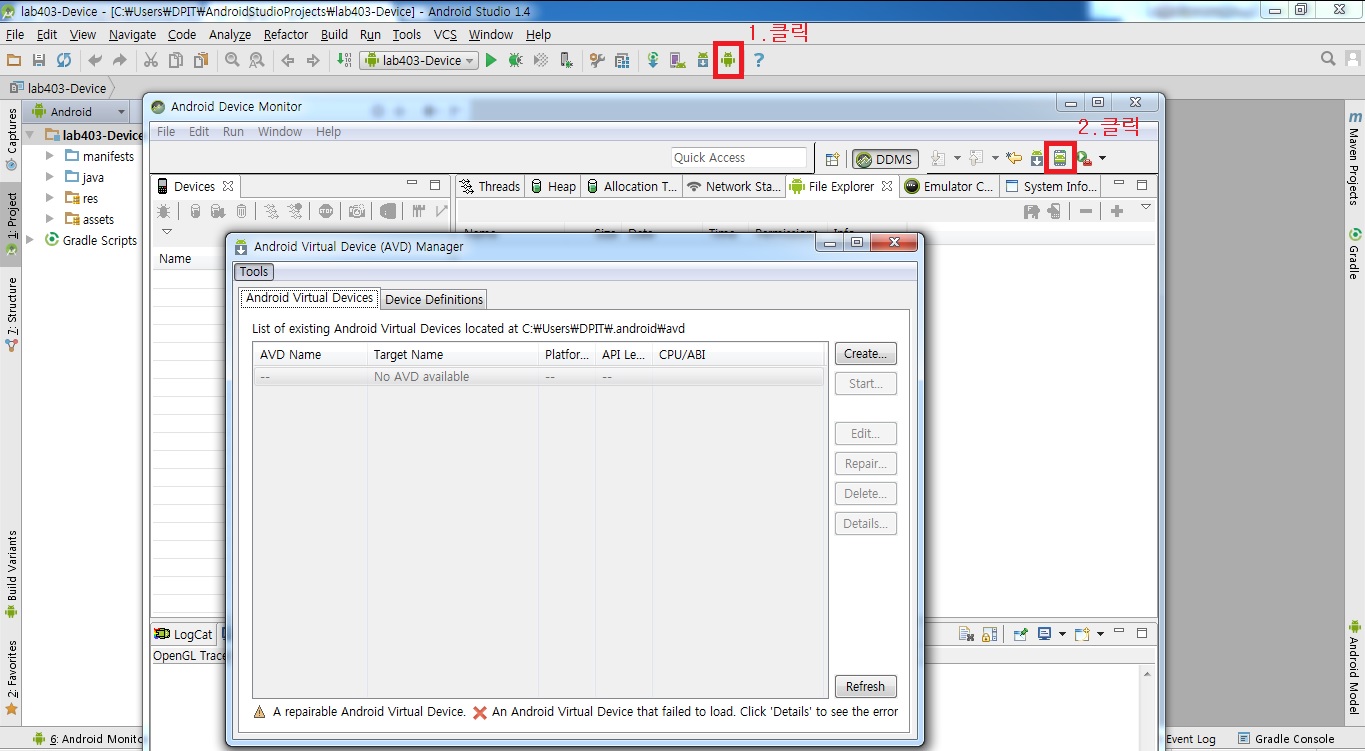The width and height of the screenshot is (1365, 751).
Task: Open Android Device Monitor from the toolbar
Action: point(728,60)
